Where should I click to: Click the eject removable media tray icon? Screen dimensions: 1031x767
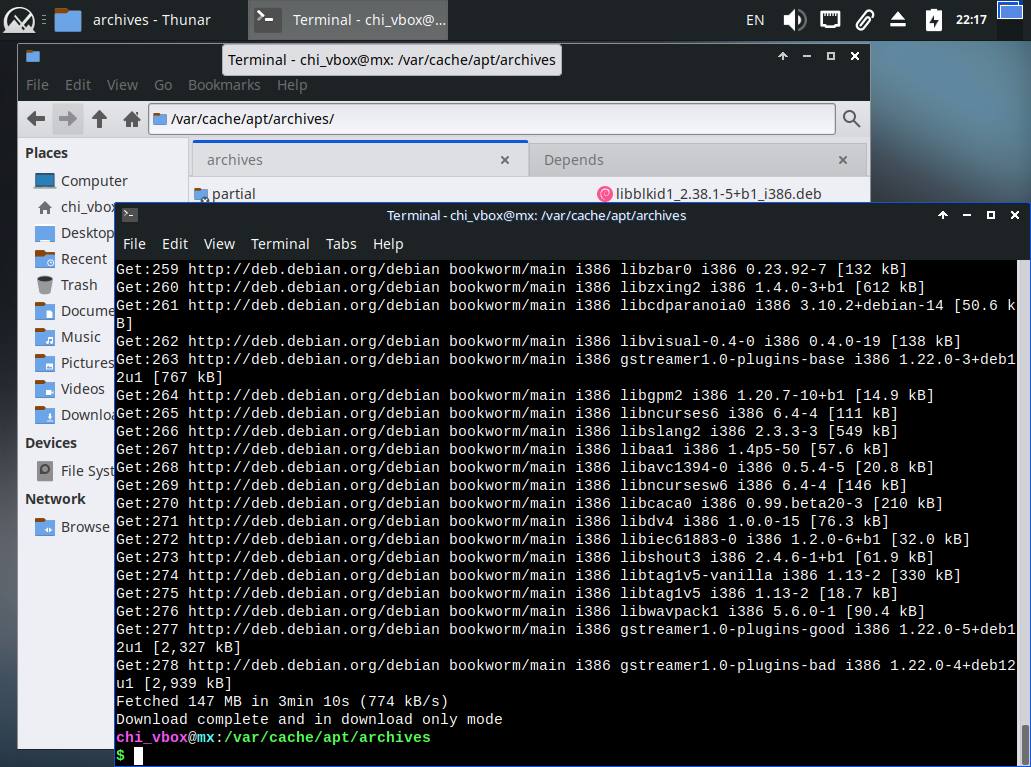pyautogui.click(x=898, y=20)
